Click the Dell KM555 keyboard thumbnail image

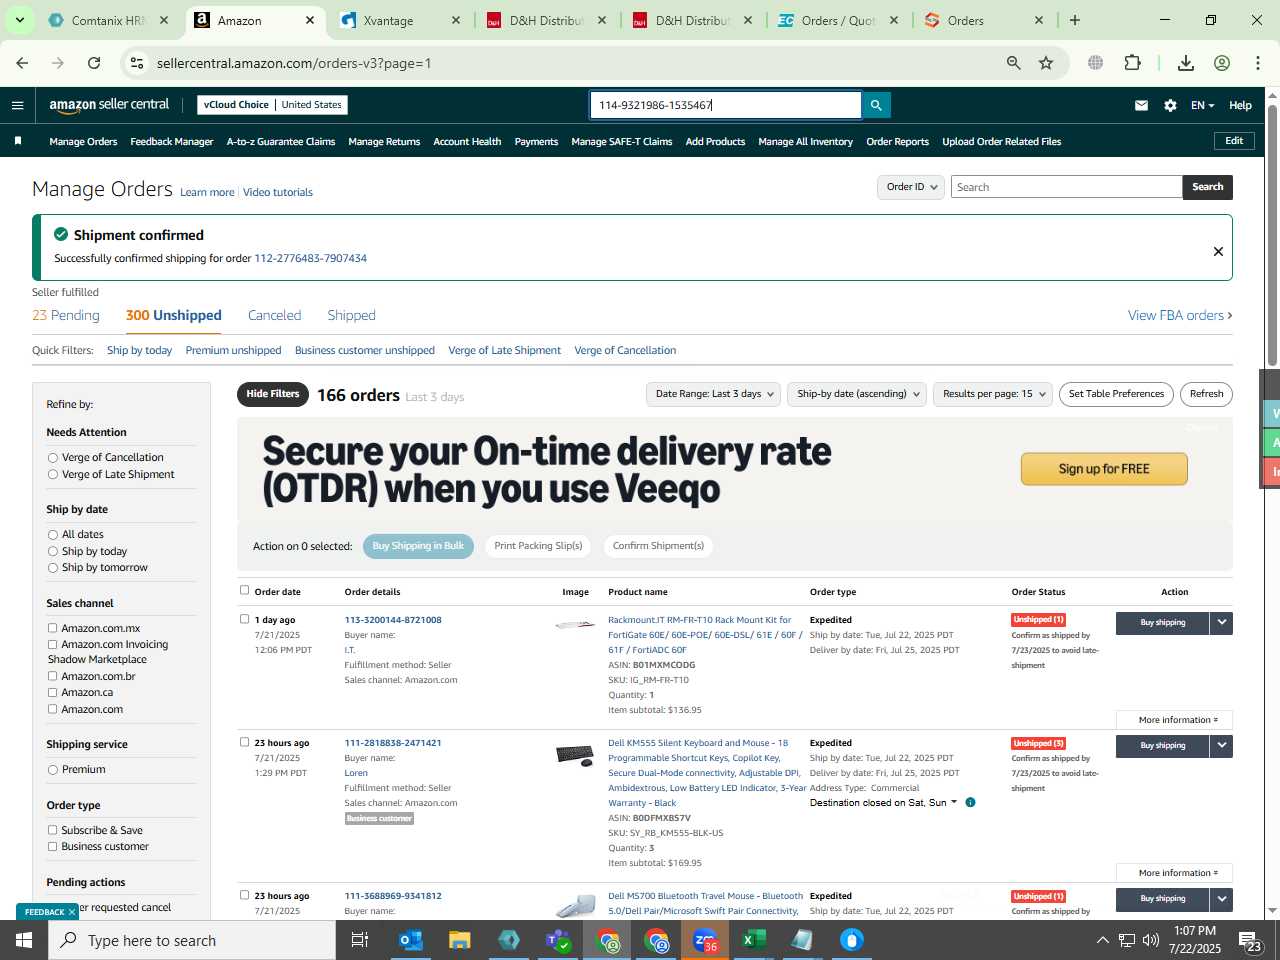coord(575,754)
